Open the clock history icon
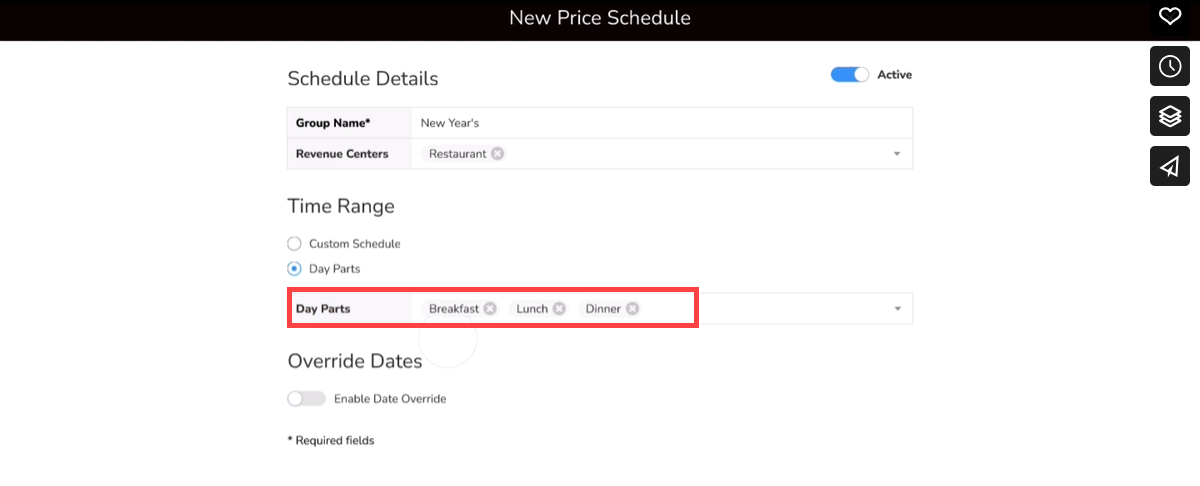 tap(1170, 66)
